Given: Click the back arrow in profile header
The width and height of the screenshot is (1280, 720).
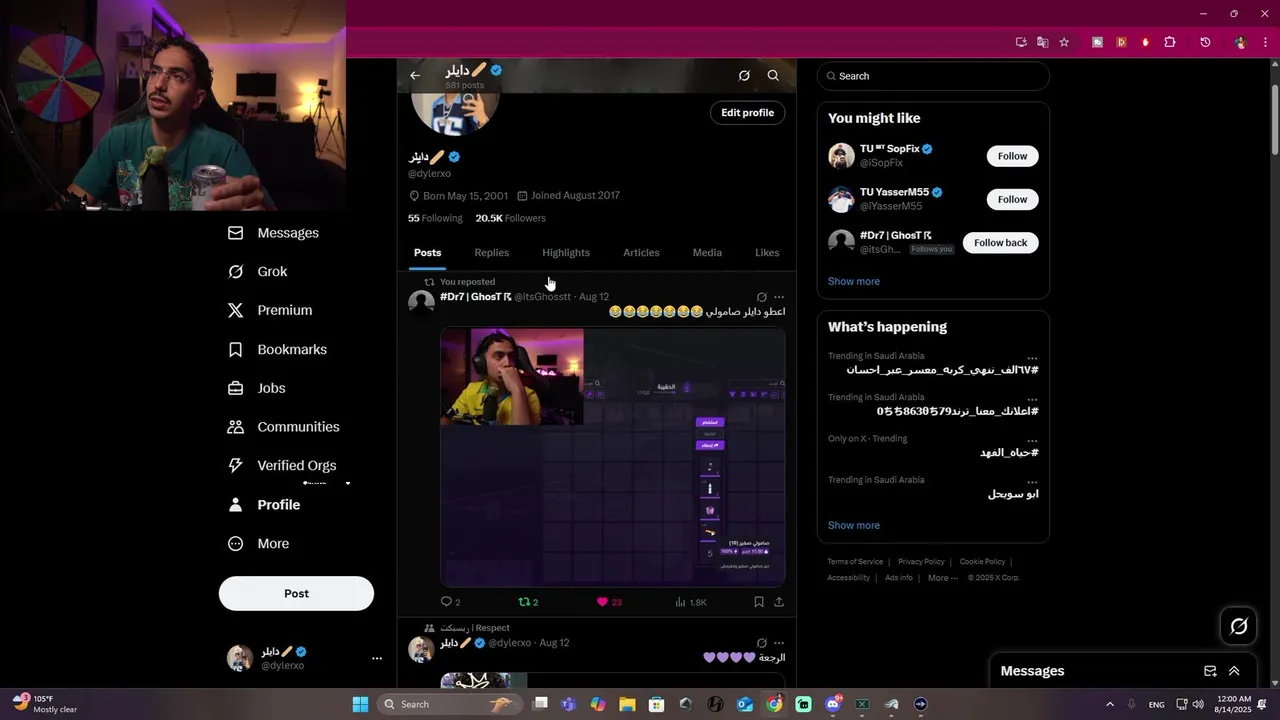Looking at the screenshot, I should pos(415,75).
